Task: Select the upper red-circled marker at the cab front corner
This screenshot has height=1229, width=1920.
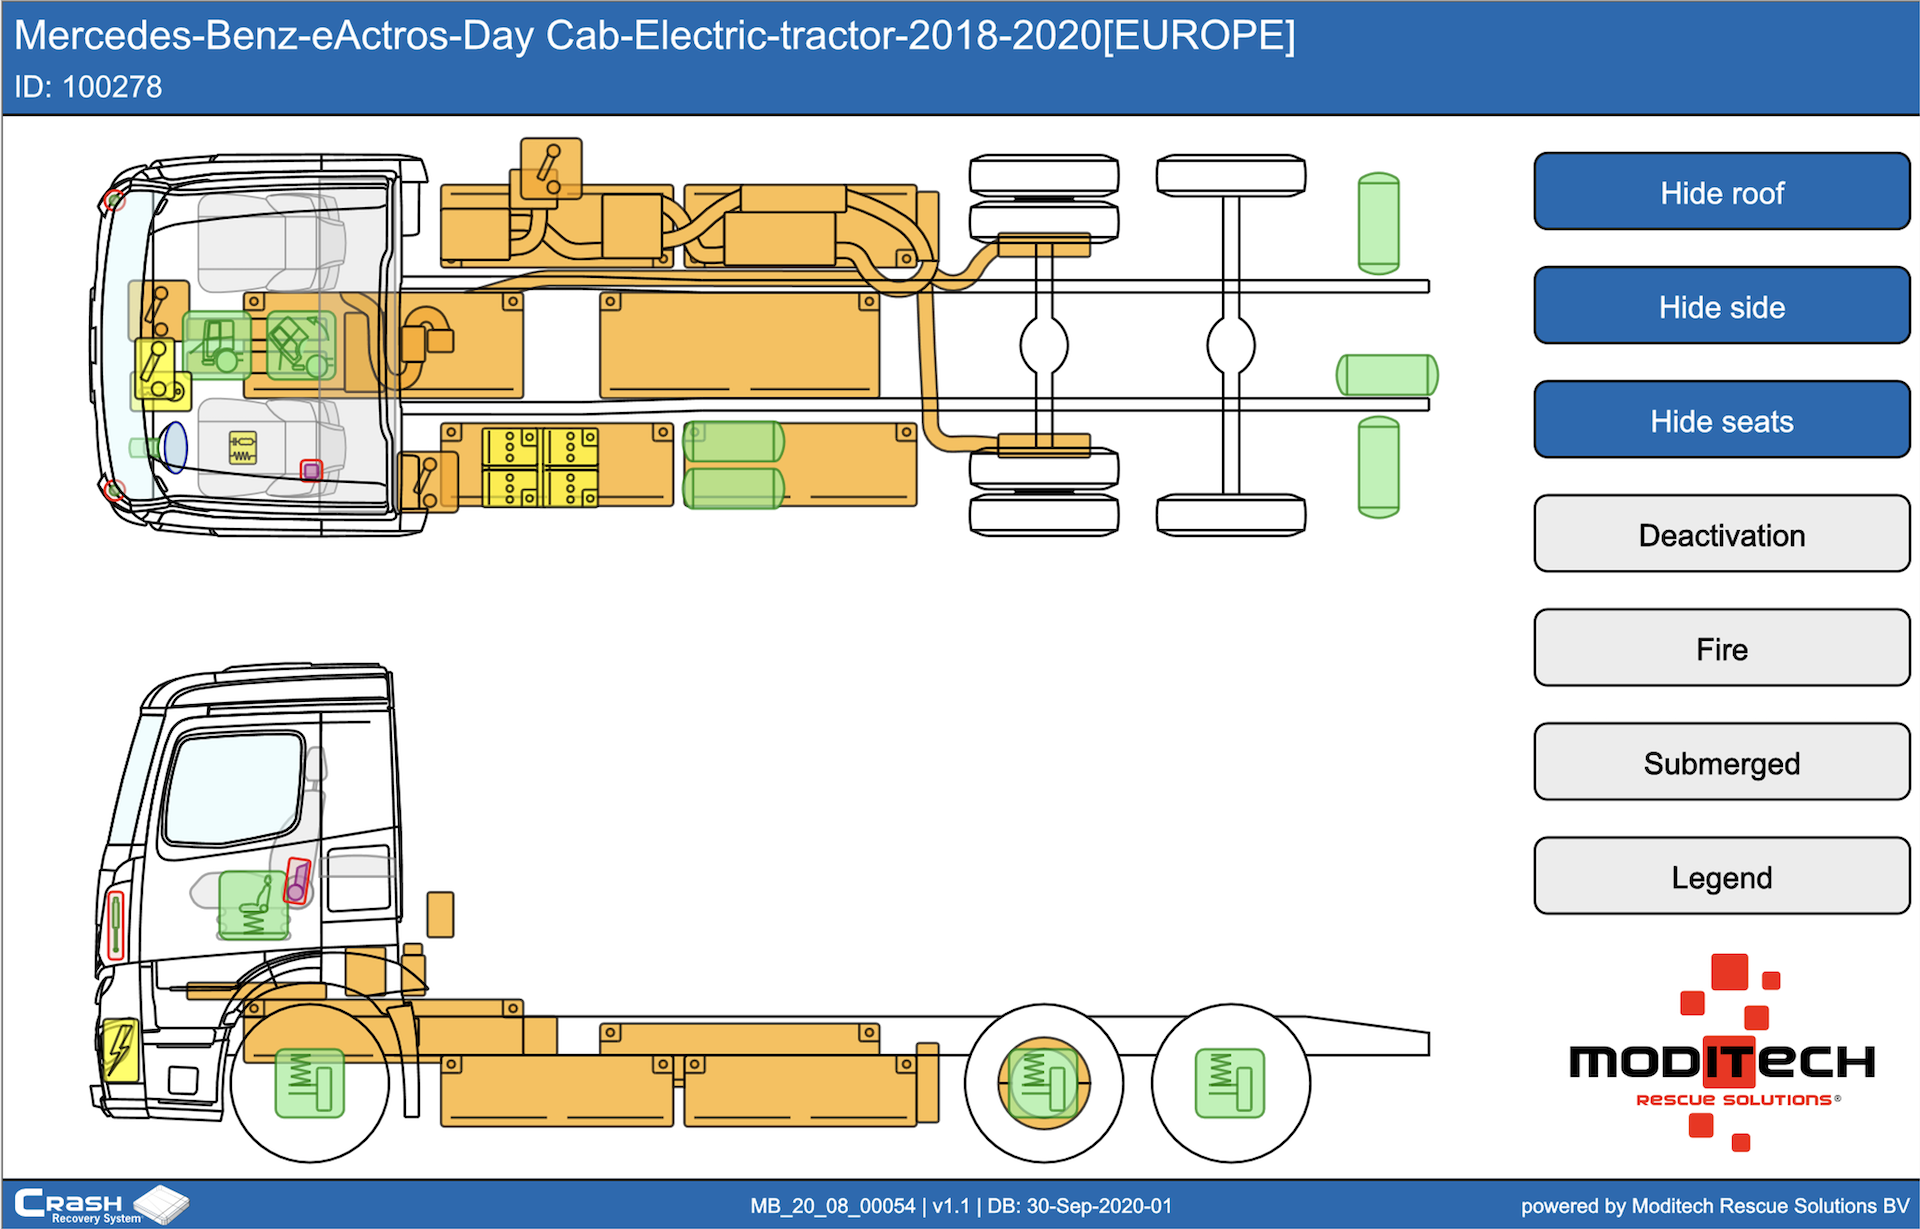Action: [115, 200]
